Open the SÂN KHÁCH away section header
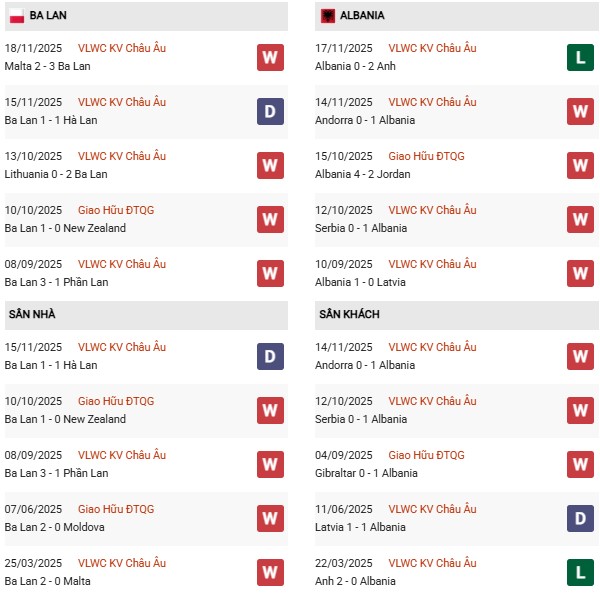Viewport: 600px width, 595px height. click(349, 314)
